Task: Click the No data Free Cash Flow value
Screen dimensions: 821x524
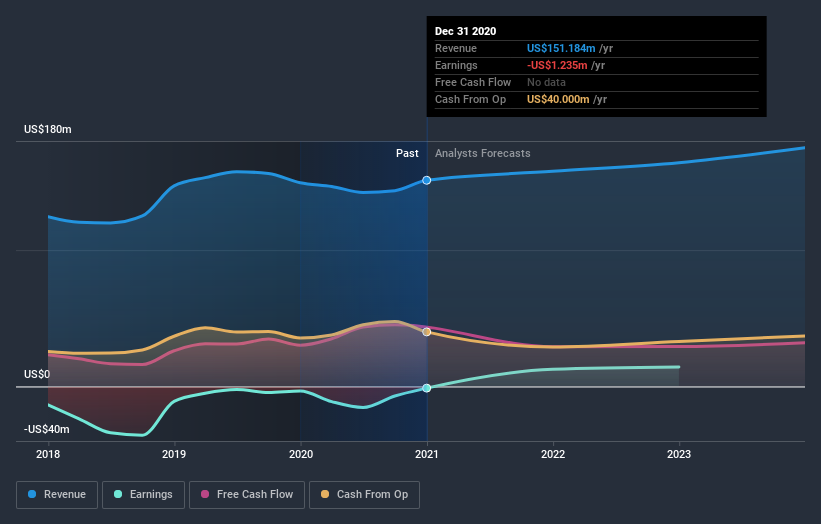Action: [x=546, y=82]
